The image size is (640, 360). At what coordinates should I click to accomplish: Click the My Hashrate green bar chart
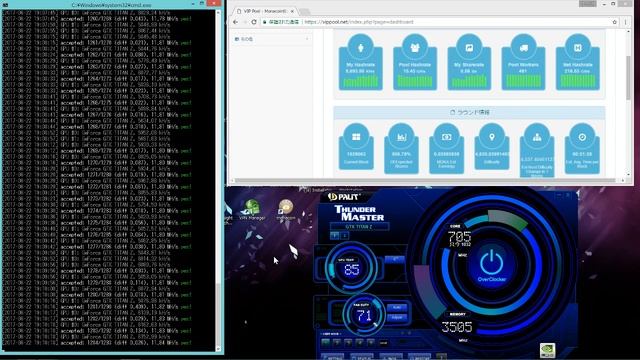coord(360,82)
